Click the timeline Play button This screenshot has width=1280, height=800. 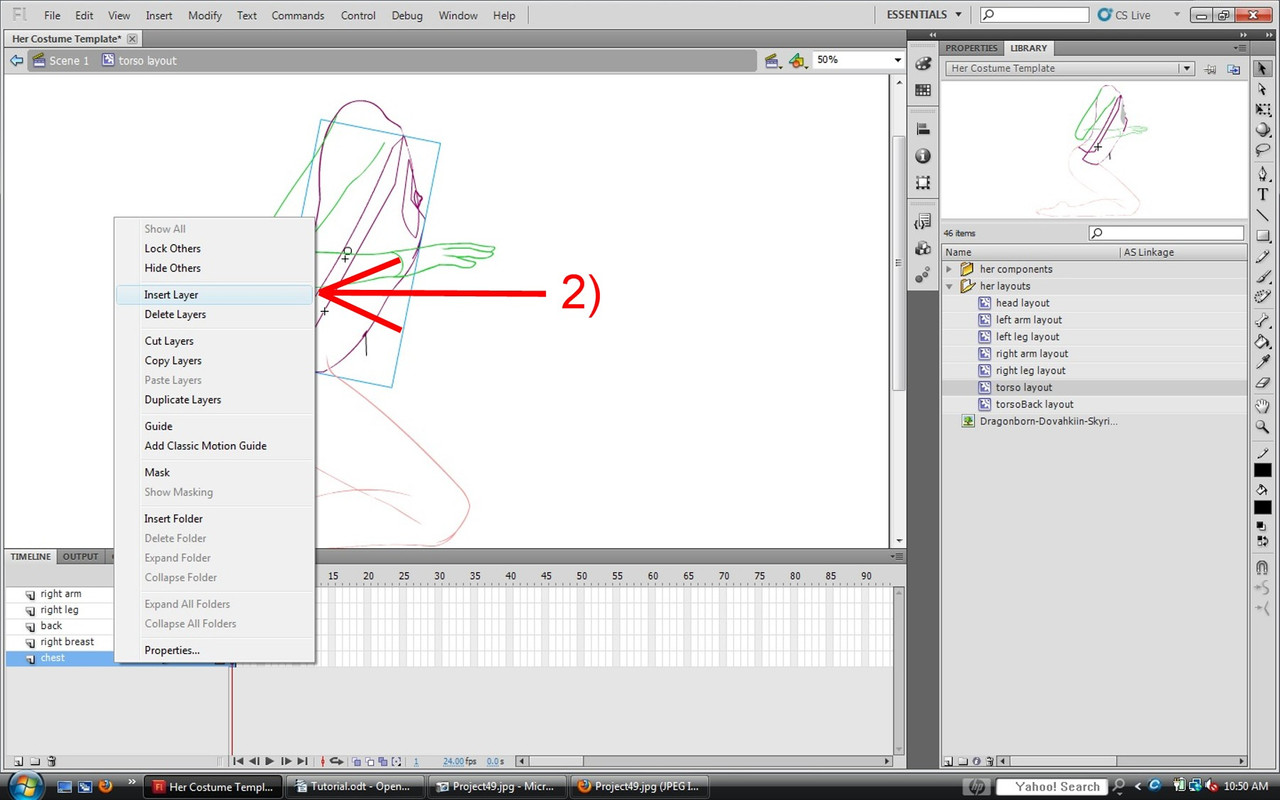point(270,762)
